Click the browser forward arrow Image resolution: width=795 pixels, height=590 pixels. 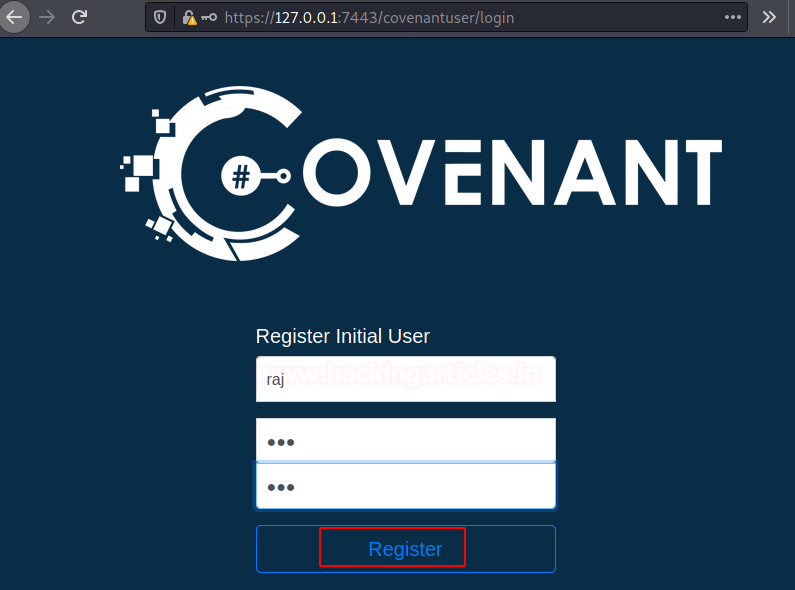47,17
